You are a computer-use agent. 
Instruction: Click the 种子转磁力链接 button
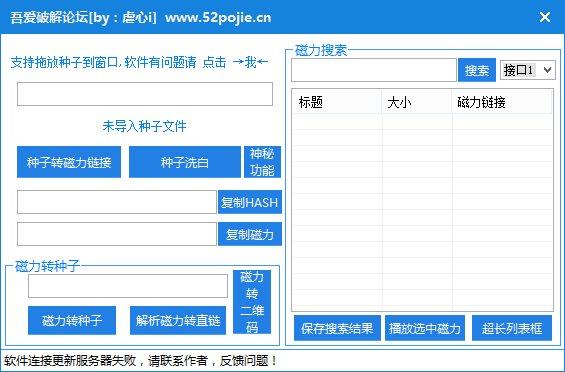click(x=69, y=162)
